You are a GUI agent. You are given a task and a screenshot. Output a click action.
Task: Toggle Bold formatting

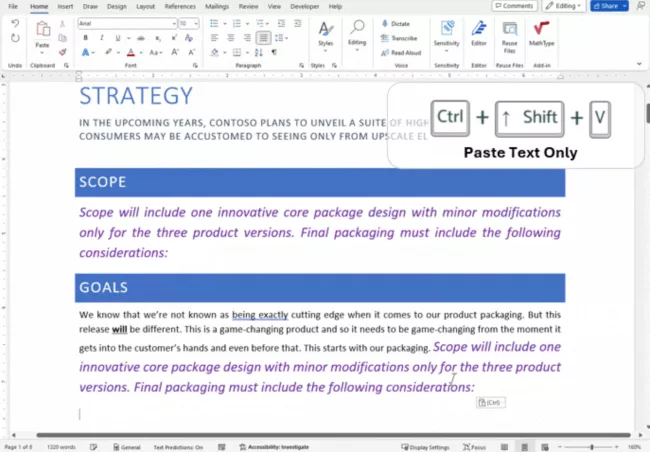click(85, 38)
